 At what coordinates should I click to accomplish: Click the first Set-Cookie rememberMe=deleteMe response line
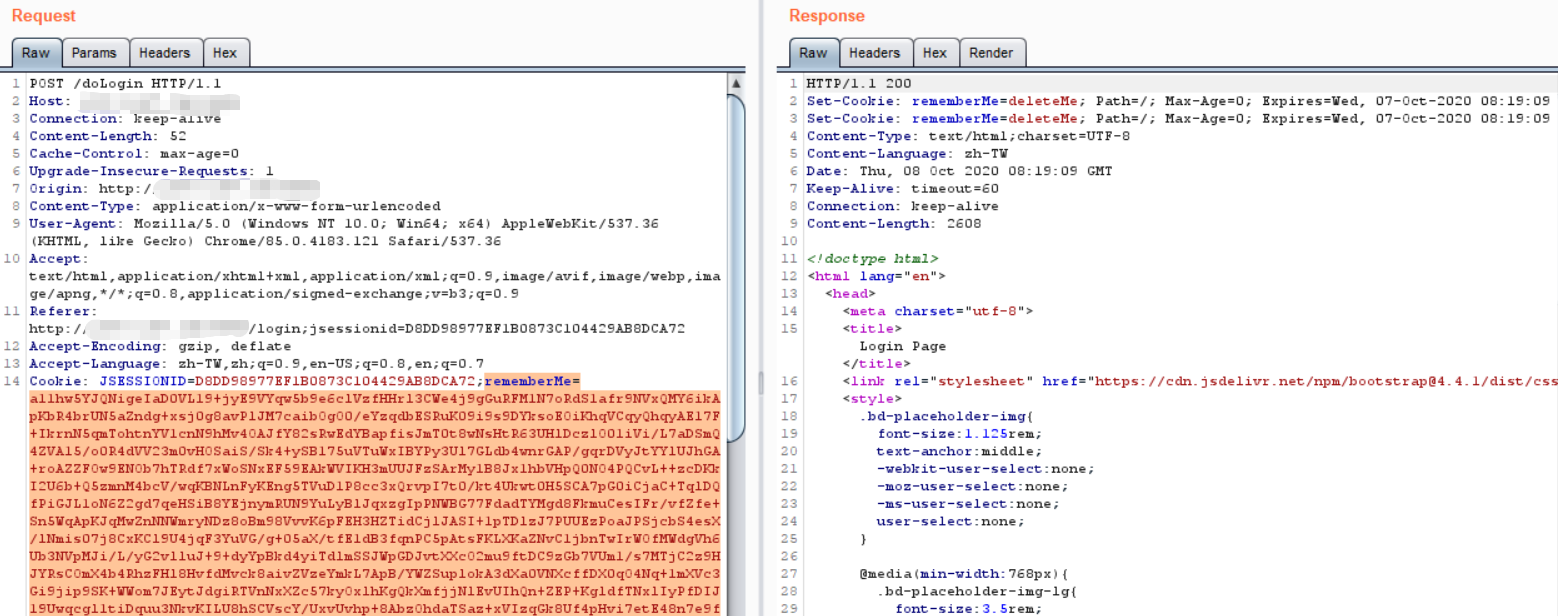1100,101
